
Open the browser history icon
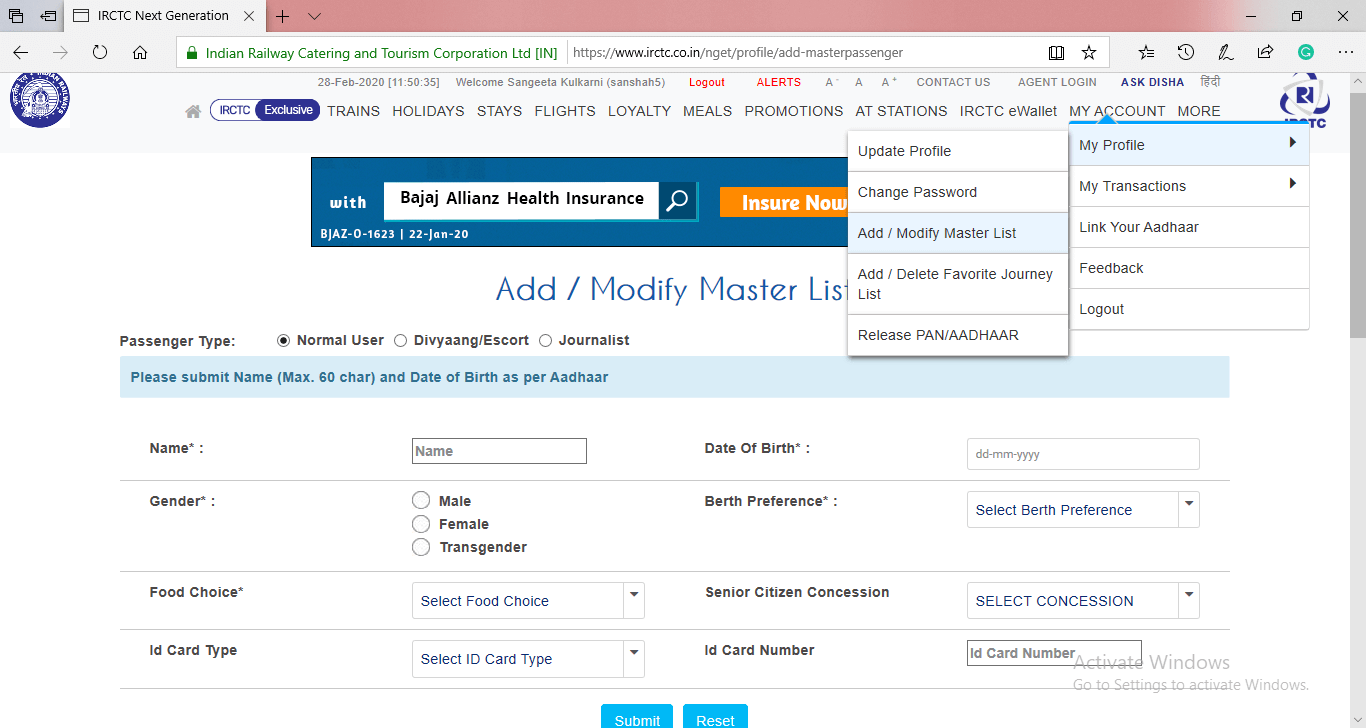[x=1186, y=53]
